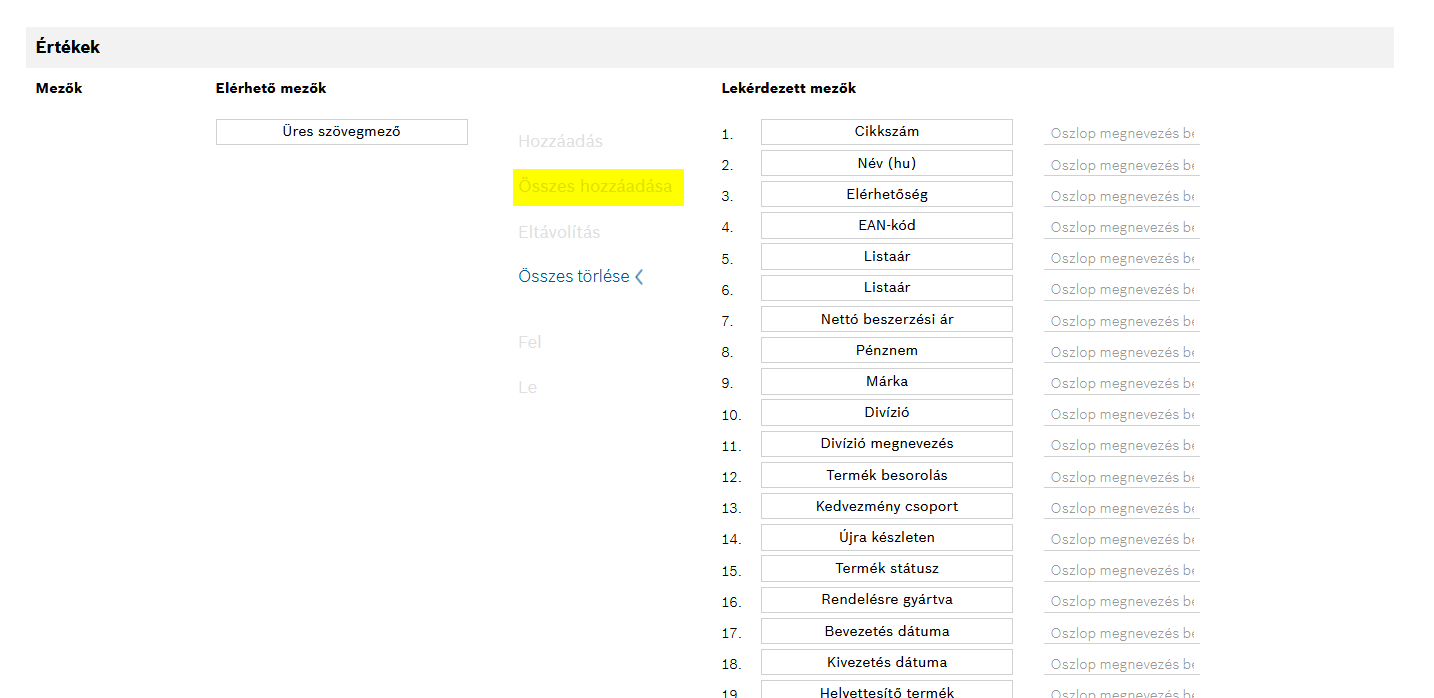Click column name input next to Kedvezmény csoport
The width and height of the screenshot is (1434, 698).
pyautogui.click(x=1121, y=508)
